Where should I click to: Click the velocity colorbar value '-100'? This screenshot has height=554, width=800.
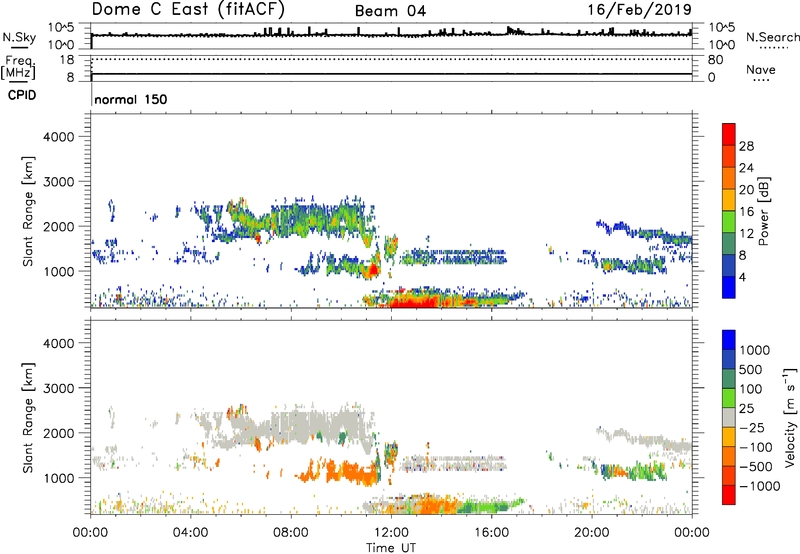tap(756, 447)
